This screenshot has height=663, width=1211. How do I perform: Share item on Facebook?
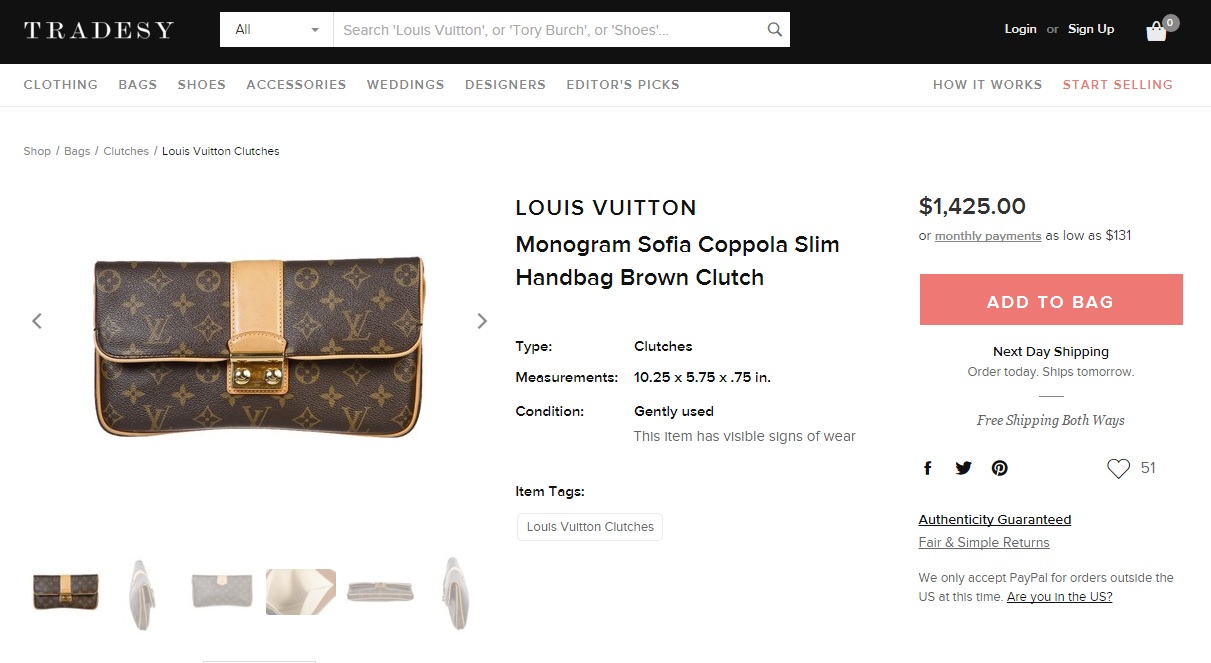tap(928, 468)
